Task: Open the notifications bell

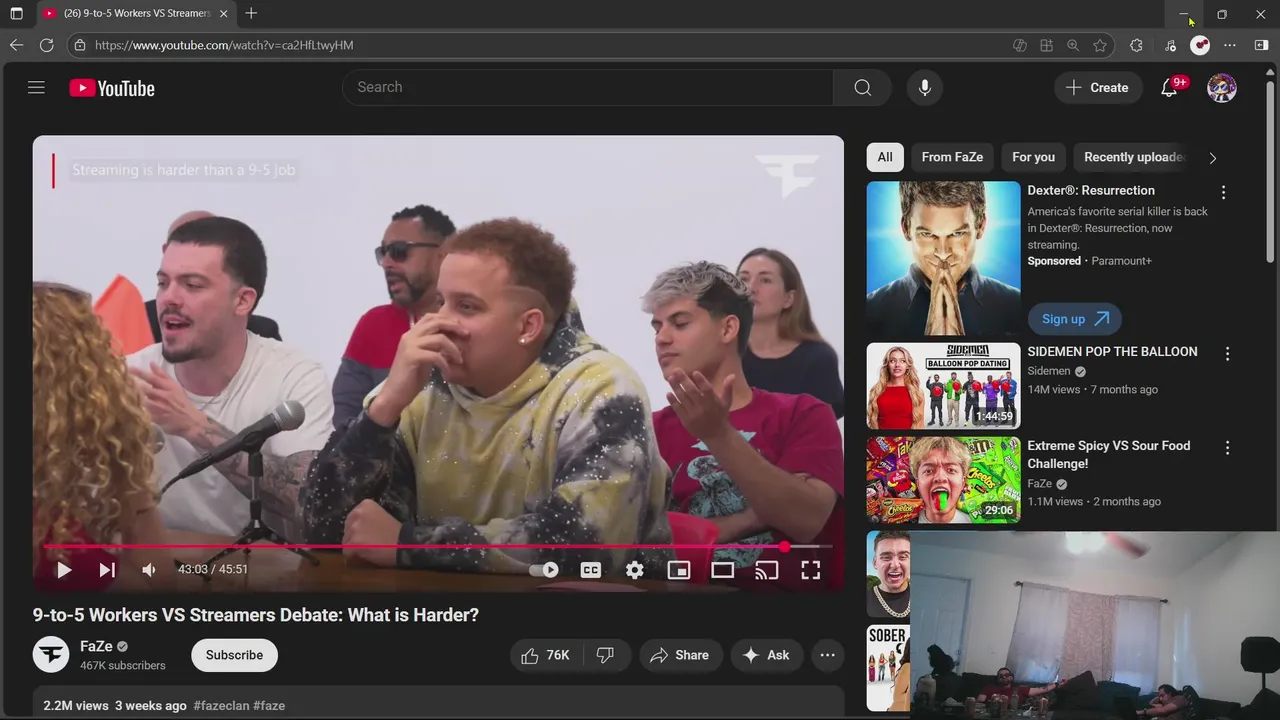Action: (x=1169, y=88)
